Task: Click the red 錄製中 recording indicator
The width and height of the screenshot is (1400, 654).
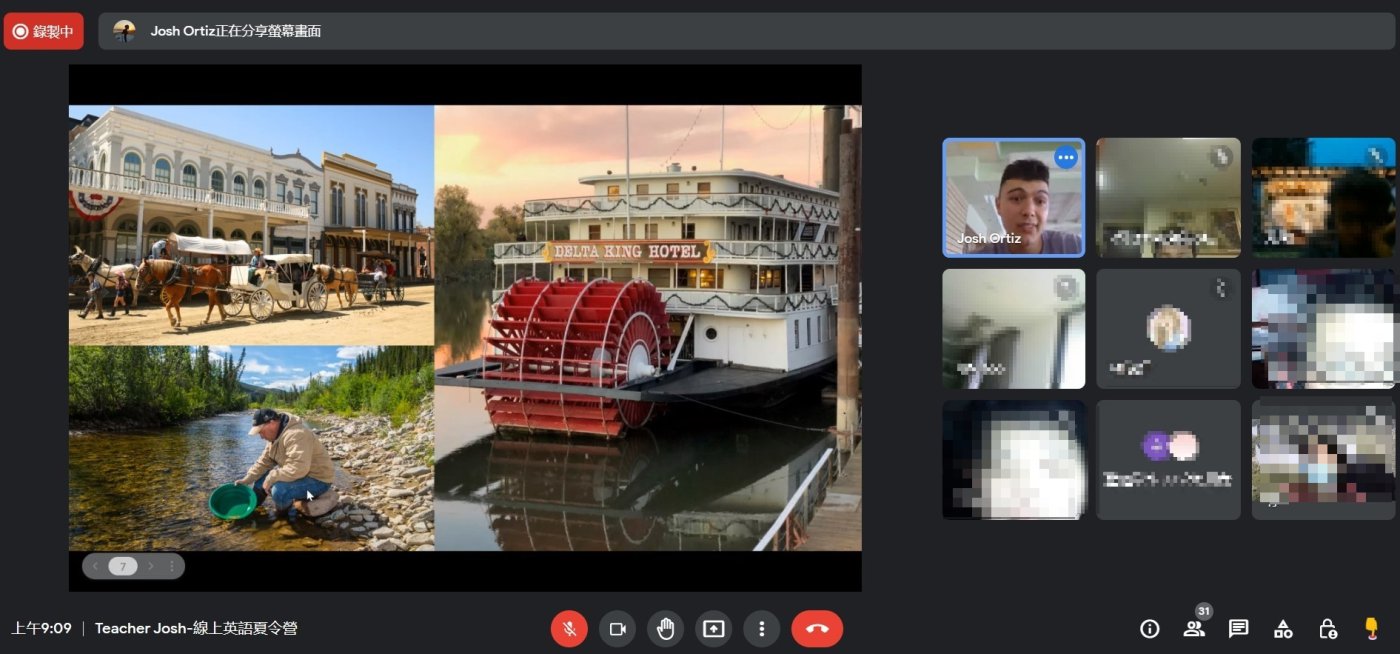Action: (x=44, y=31)
